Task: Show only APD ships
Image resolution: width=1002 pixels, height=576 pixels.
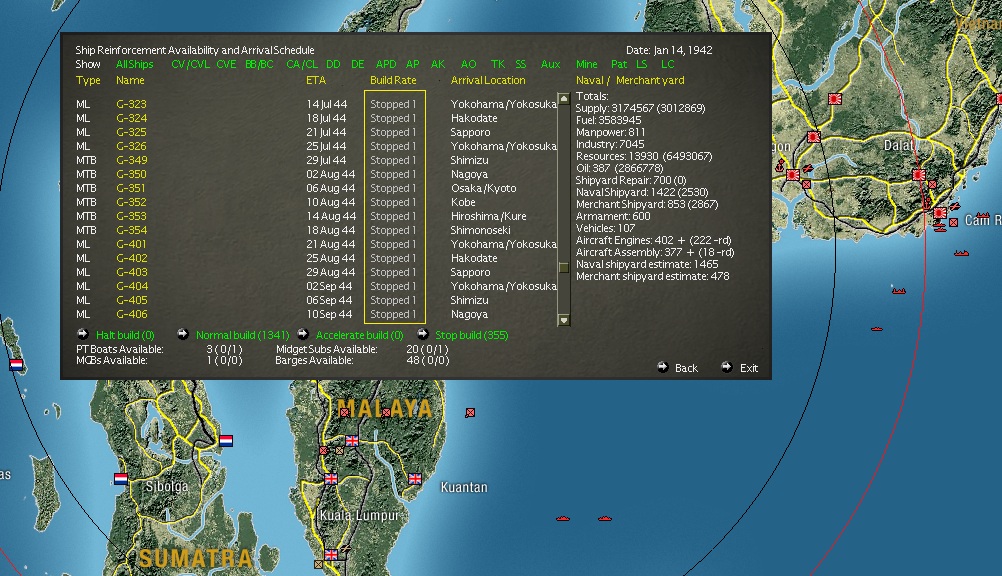Action: point(386,65)
